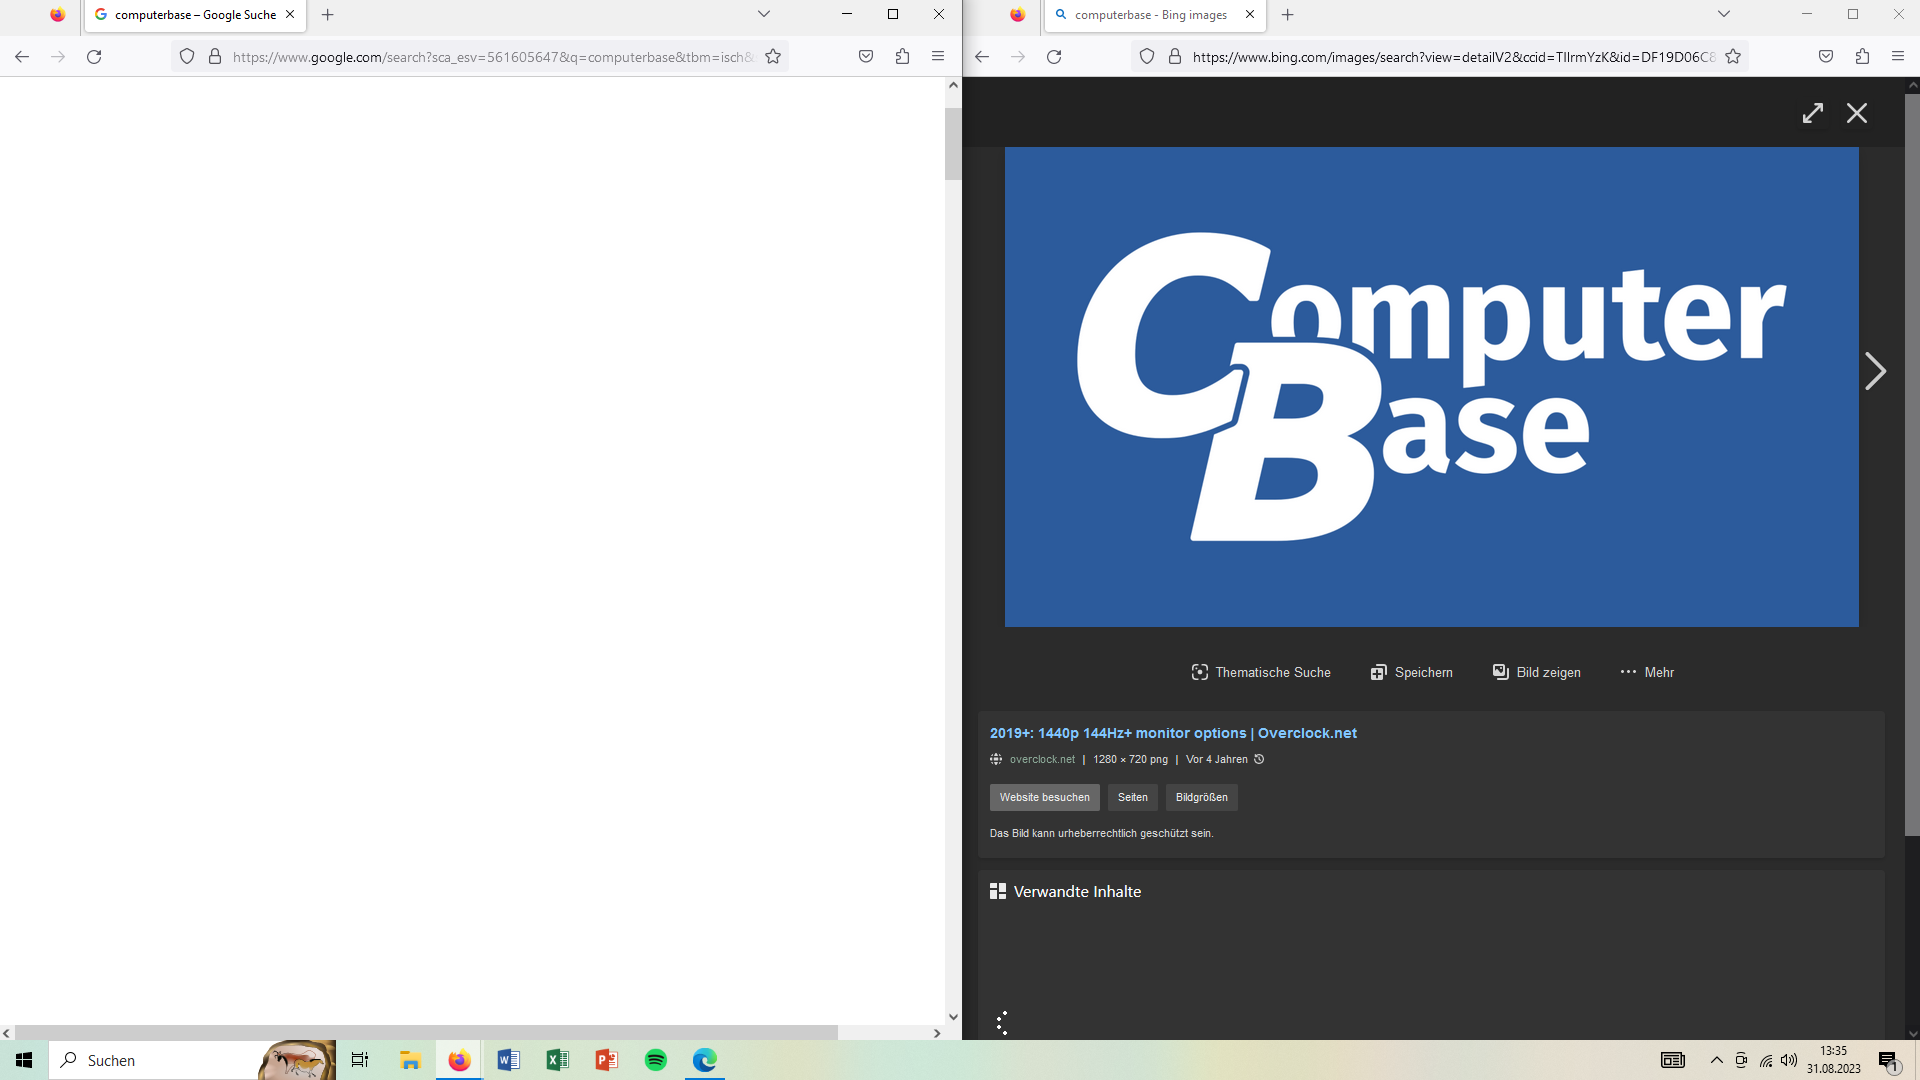The image size is (1920, 1080).
Task: Bookmark the Bing page with star icon
Action: coord(1733,57)
